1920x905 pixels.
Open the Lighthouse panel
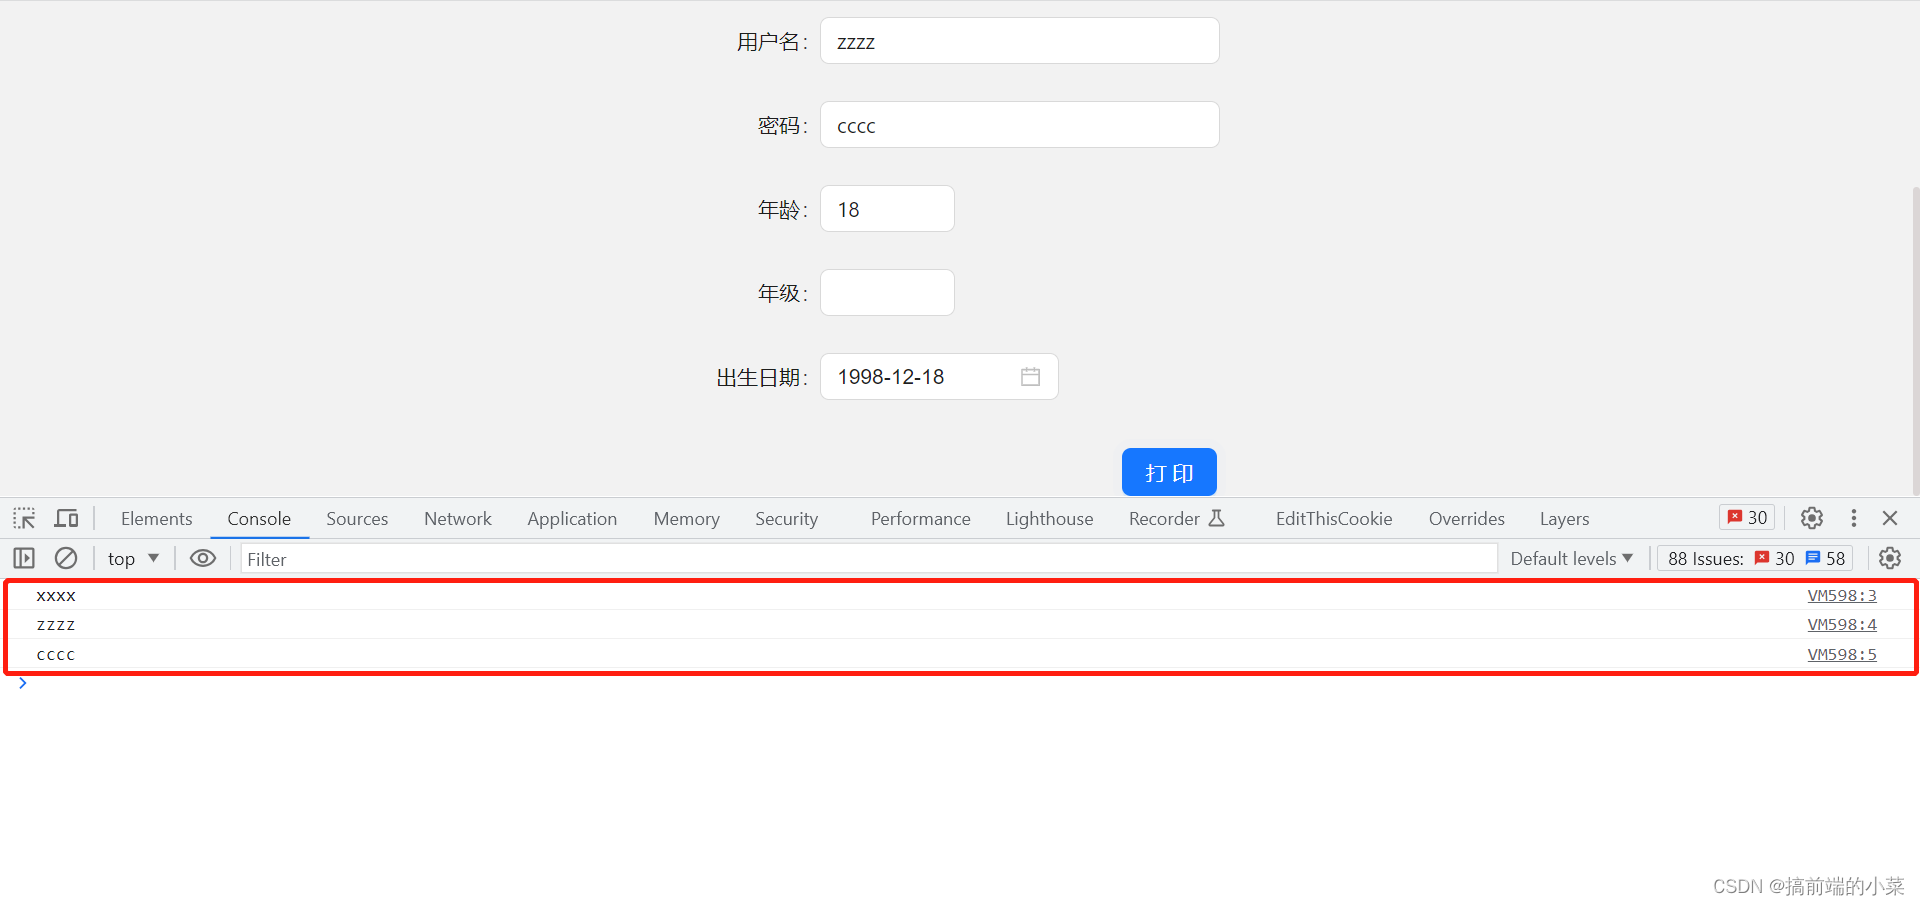1049,518
